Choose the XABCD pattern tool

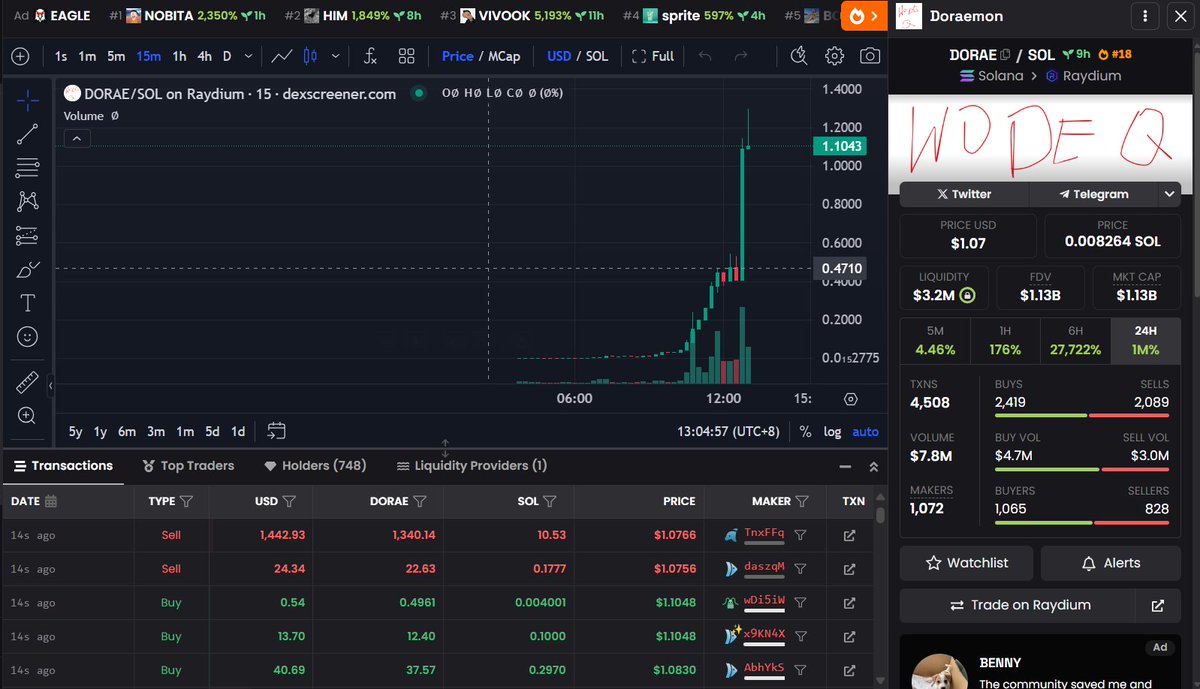(28, 202)
